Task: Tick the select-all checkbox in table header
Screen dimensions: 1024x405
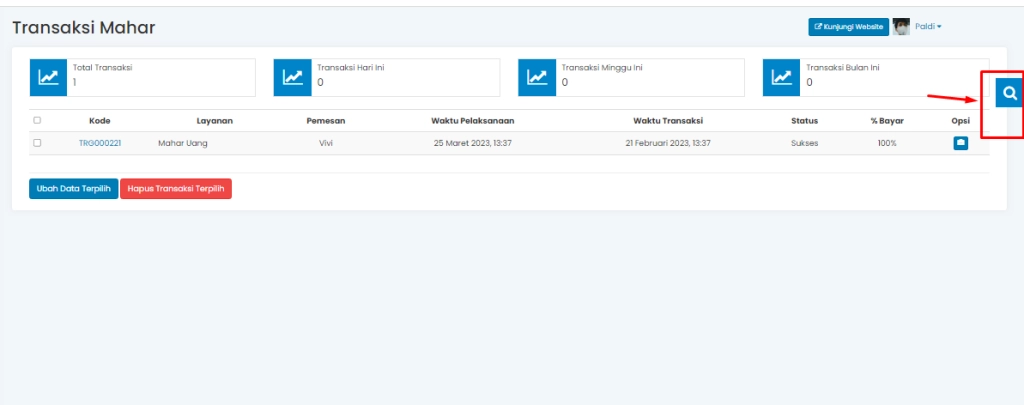Action: [x=37, y=121]
